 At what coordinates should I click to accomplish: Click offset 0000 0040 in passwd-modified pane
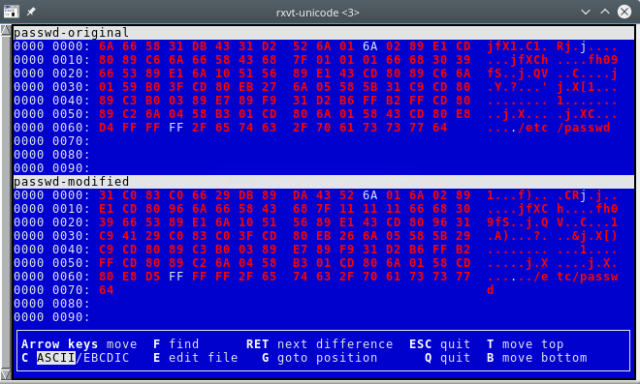pyautogui.click(x=51, y=249)
